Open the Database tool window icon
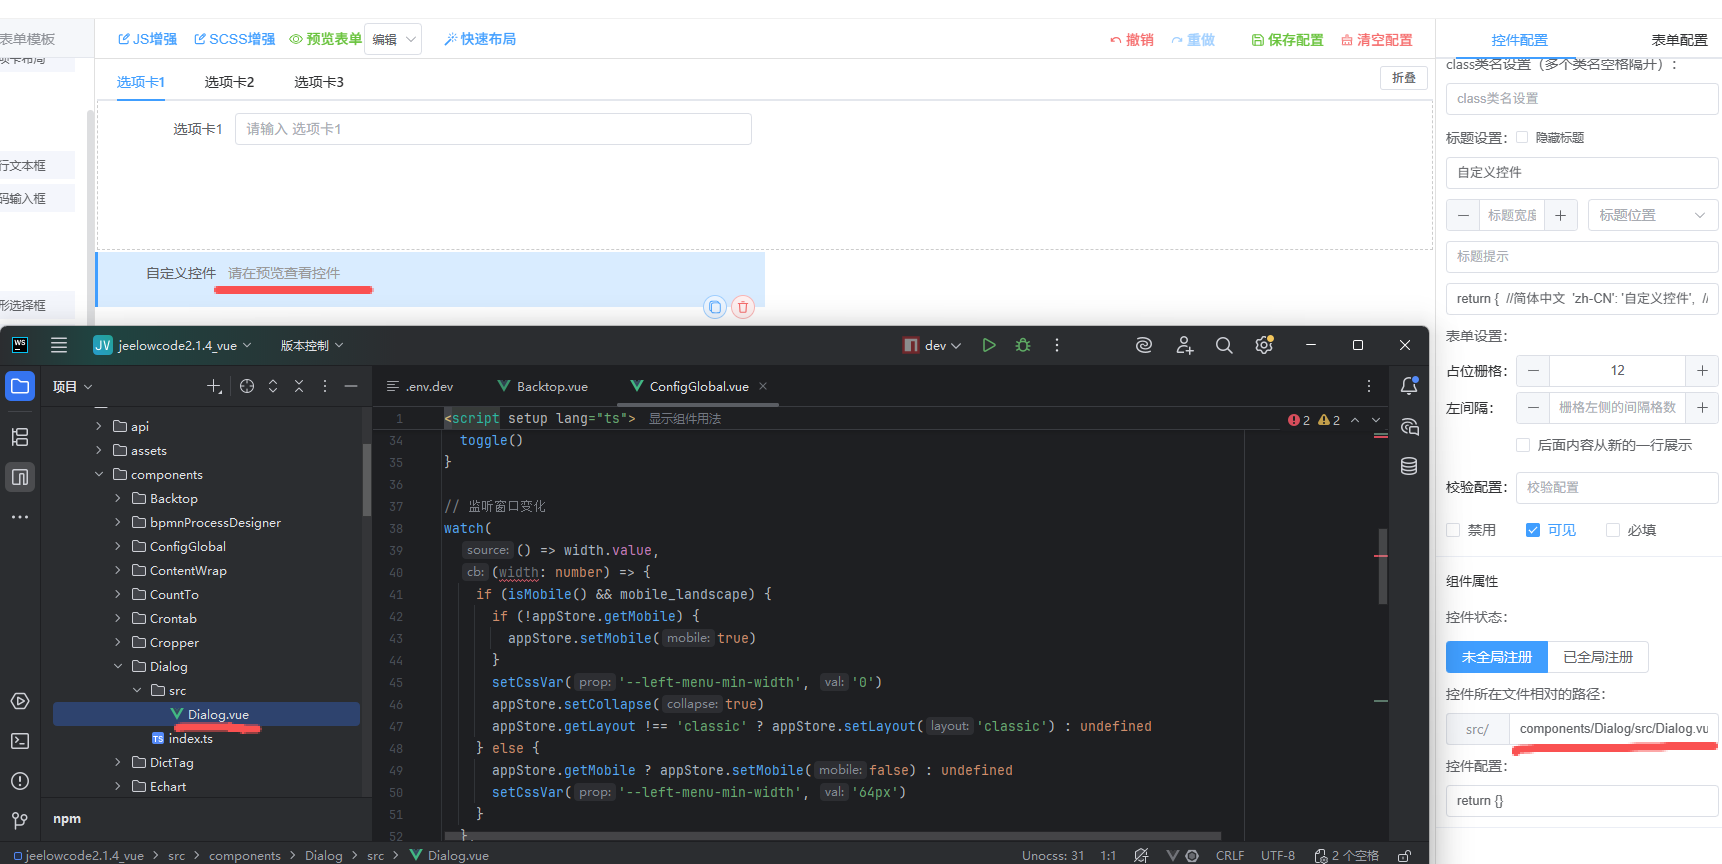The image size is (1722, 864). pos(1409,466)
